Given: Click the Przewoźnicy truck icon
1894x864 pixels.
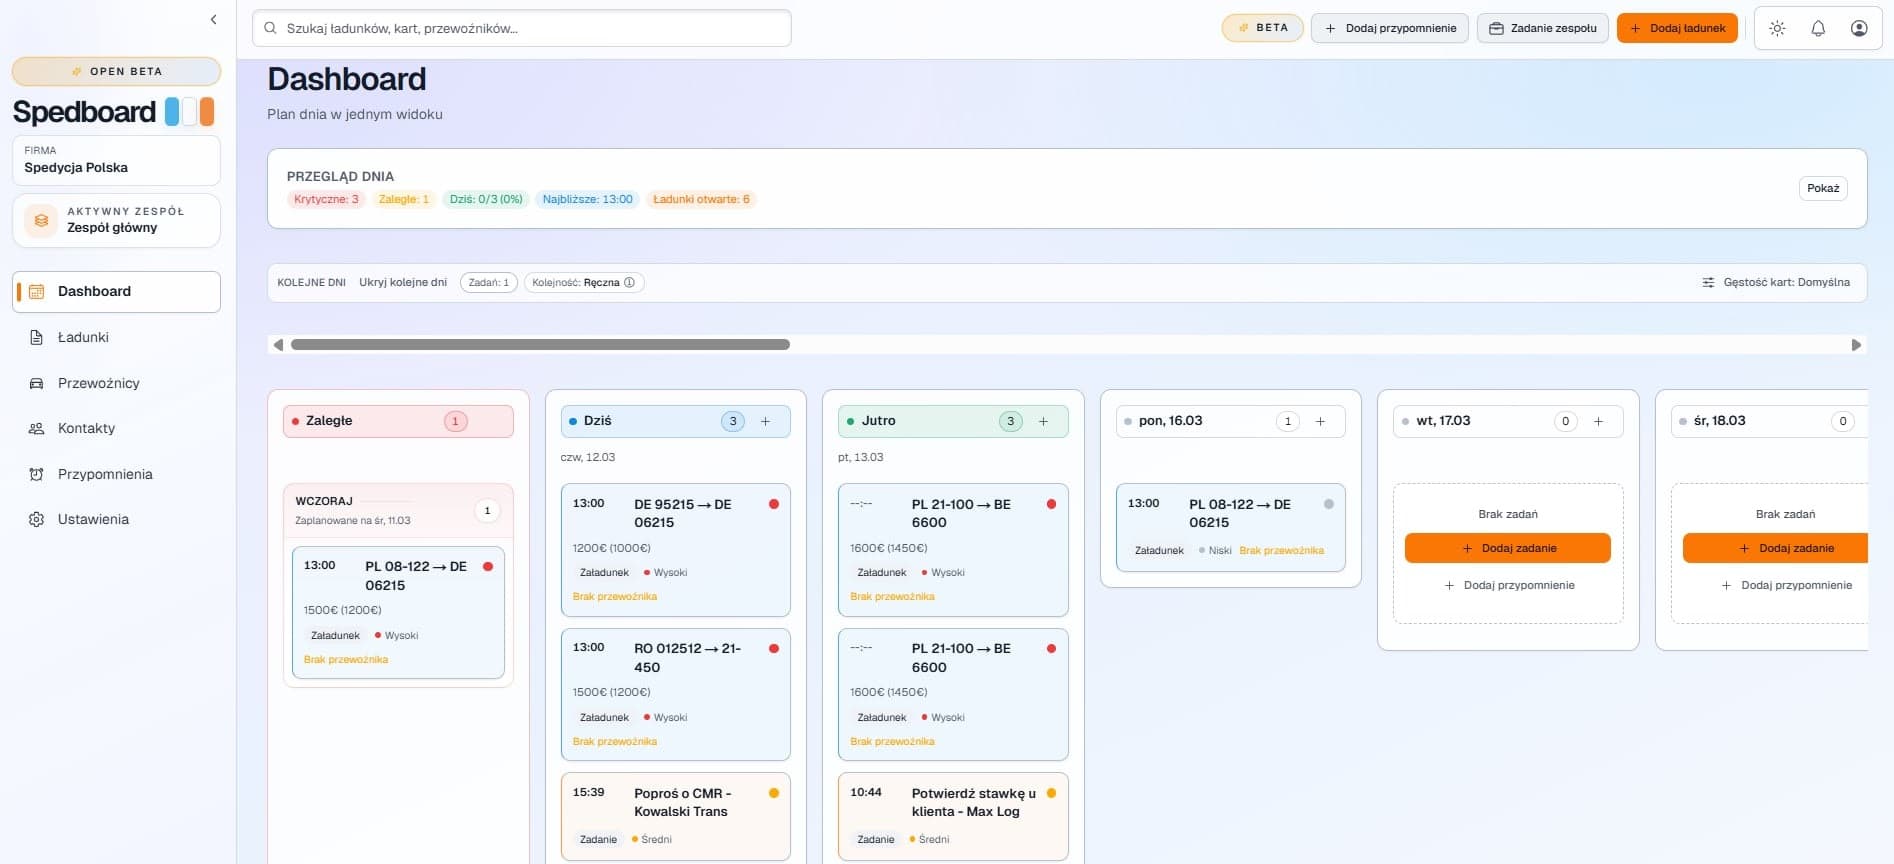Looking at the screenshot, I should (37, 383).
